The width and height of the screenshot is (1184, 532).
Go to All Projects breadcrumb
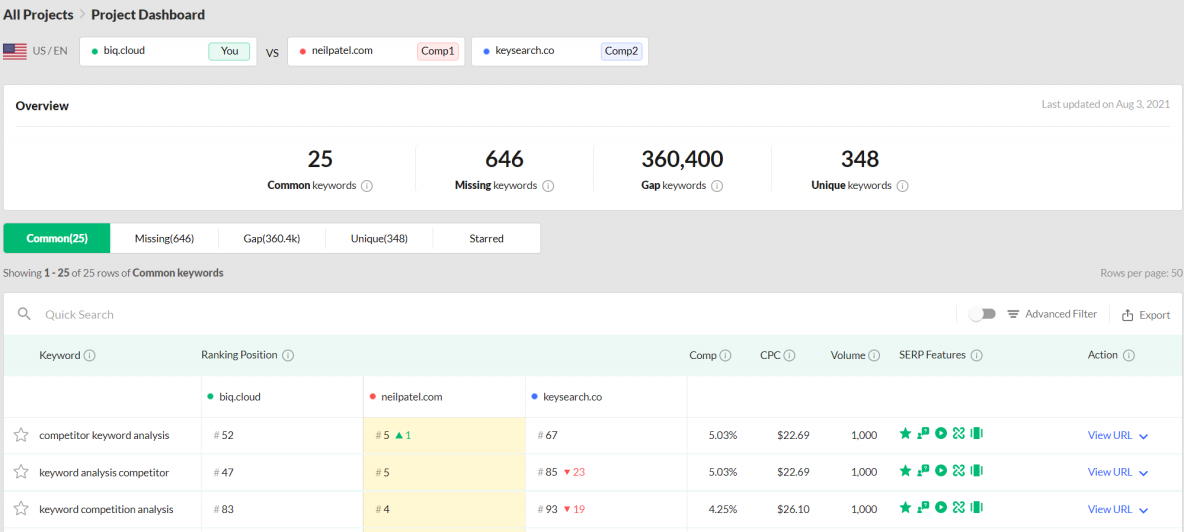tap(39, 14)
